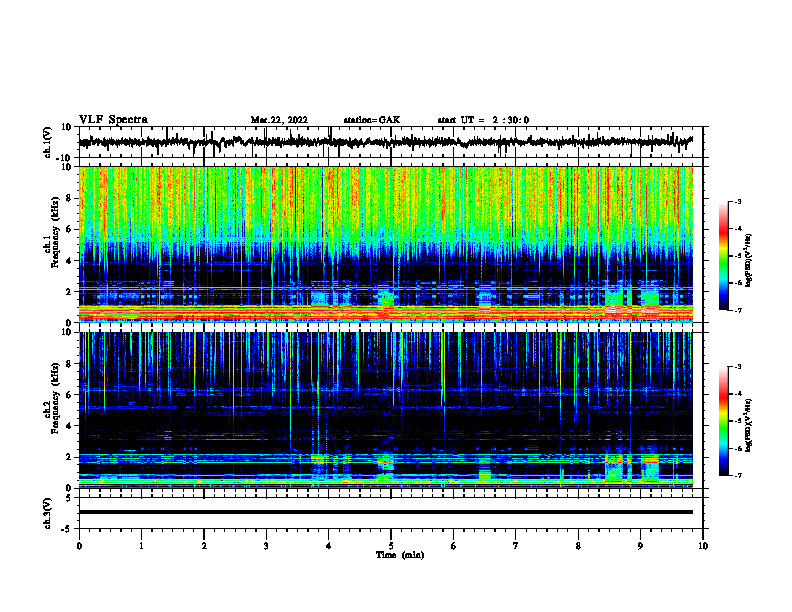Click the "6" kHz tick on ch.1 frequency axis

(x=69, y=229)
